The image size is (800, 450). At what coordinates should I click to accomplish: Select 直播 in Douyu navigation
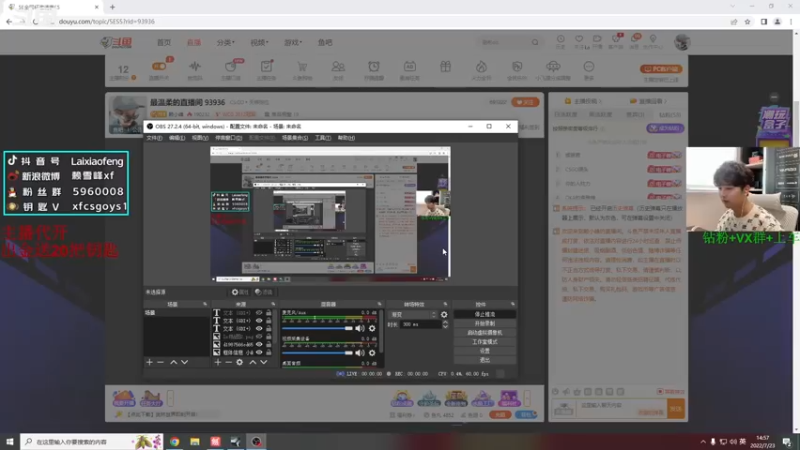pyautogui.click(x=193, y=42)
